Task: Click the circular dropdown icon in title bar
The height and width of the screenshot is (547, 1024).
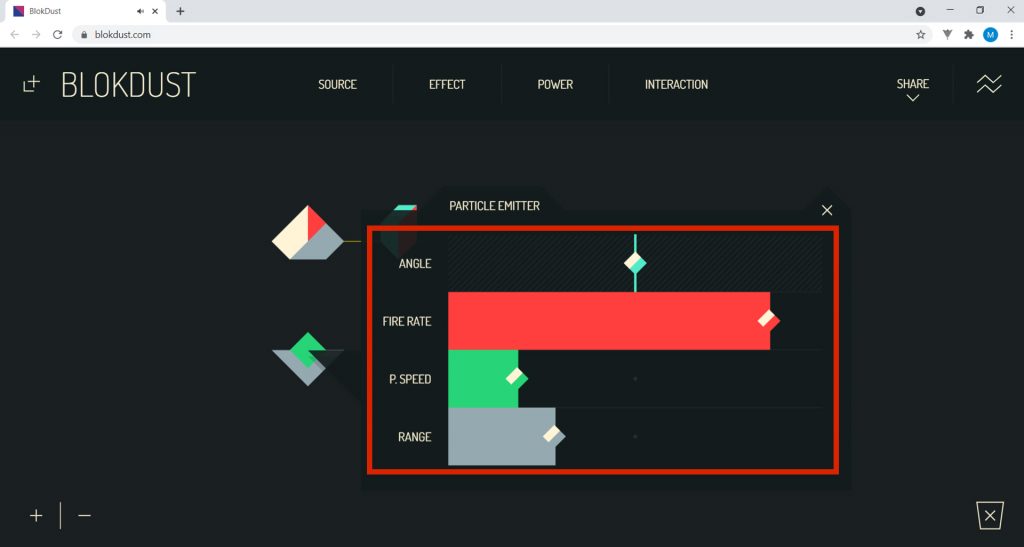Action: pyautogui.click(x=920, y=11)
